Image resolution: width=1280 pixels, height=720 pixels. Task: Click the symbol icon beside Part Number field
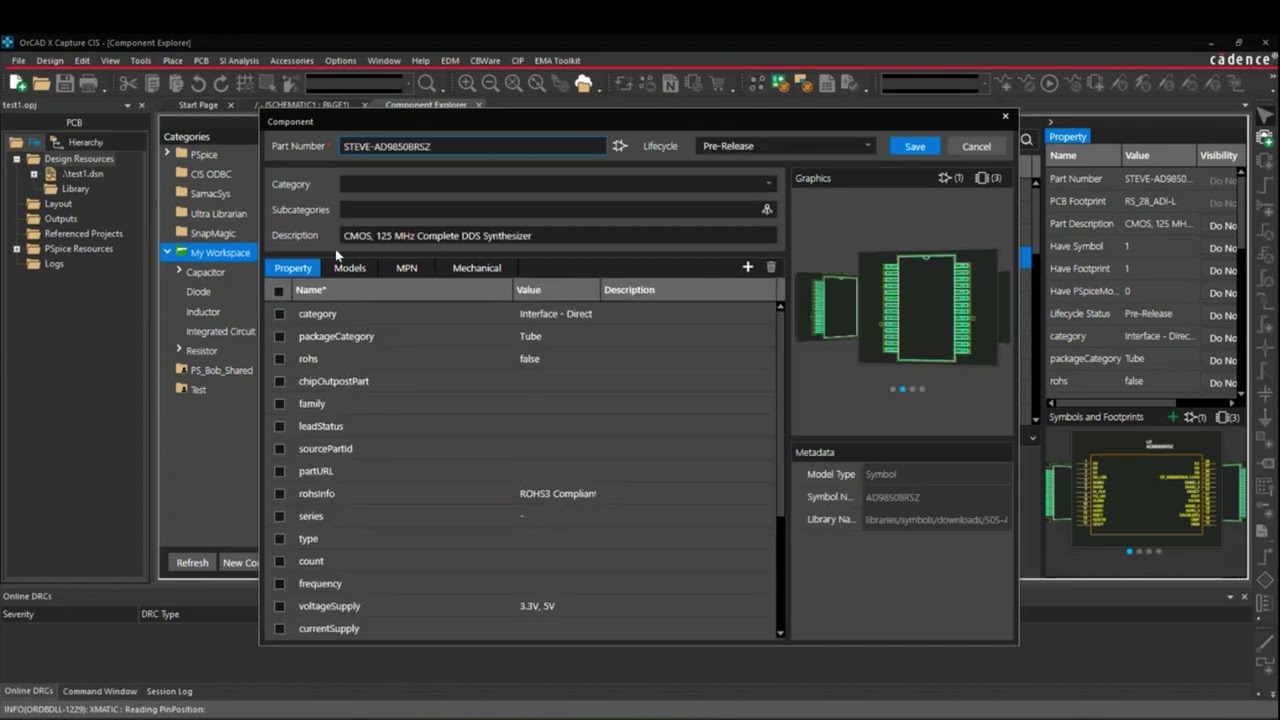point(620,146)
